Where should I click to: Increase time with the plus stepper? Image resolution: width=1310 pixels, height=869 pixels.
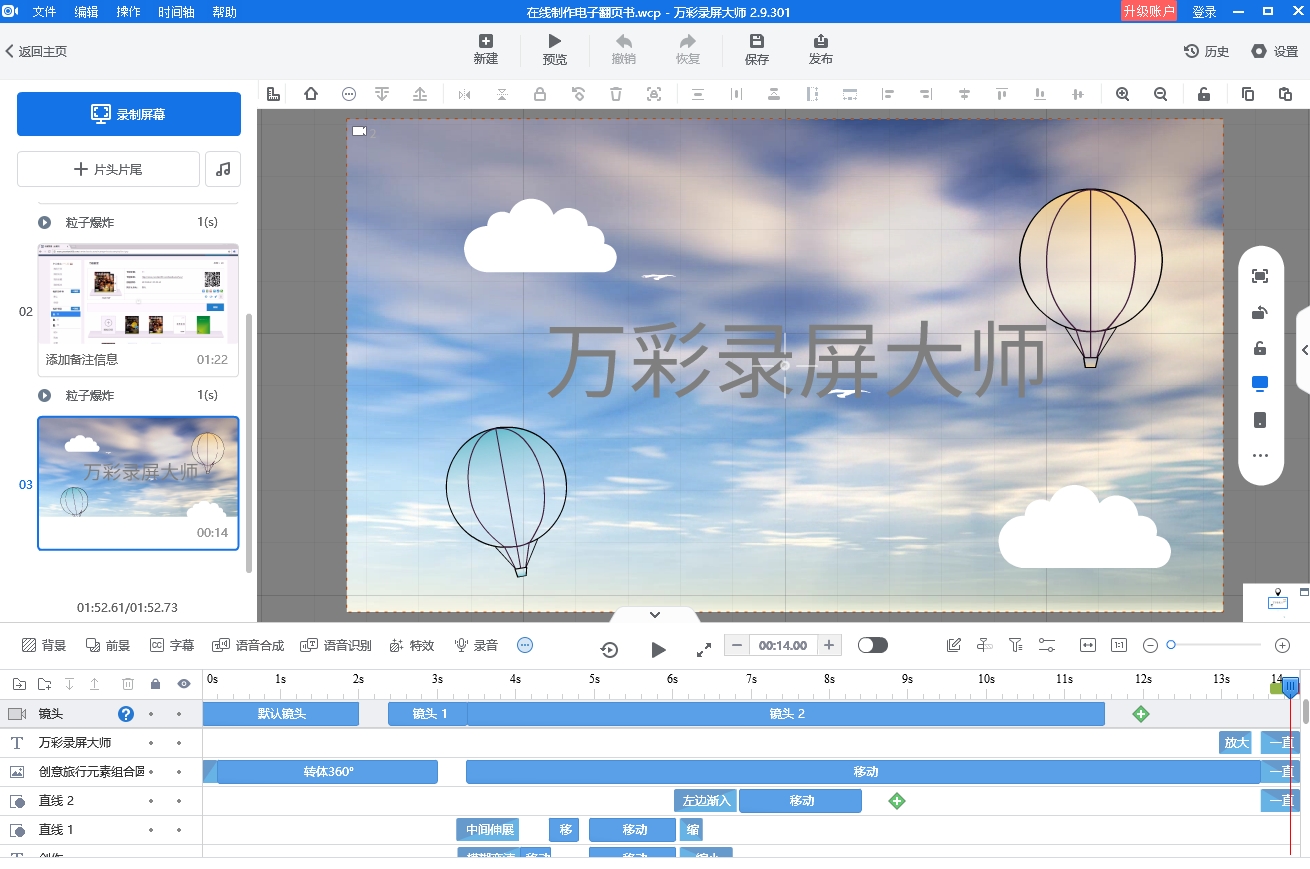click(x=829, y=645)
